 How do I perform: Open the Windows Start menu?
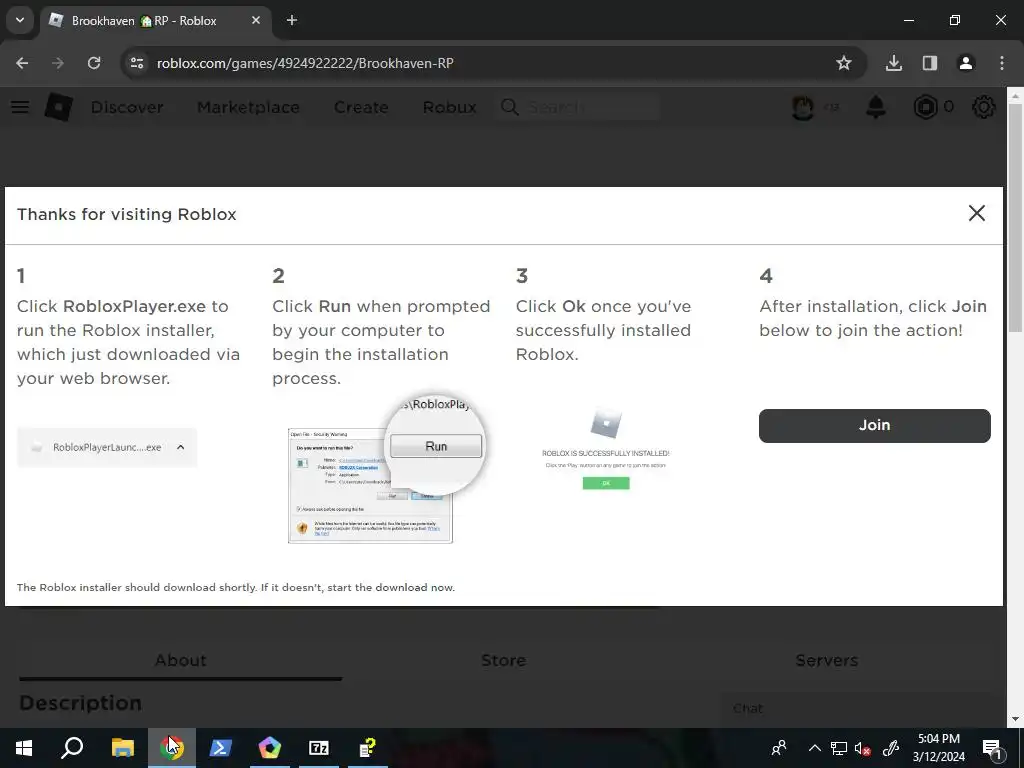[24, 748]
